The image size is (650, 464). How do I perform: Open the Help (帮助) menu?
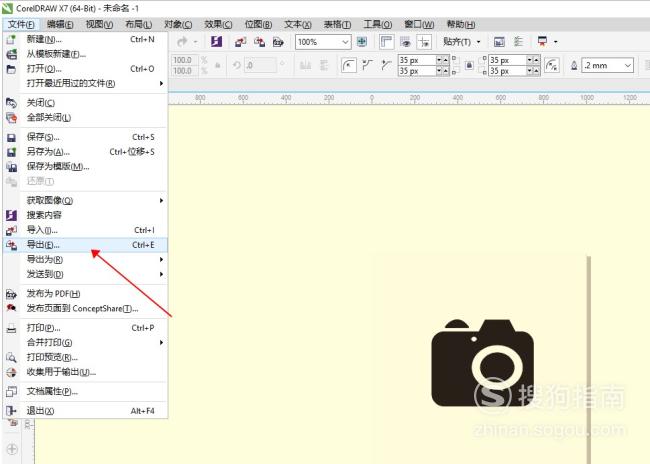point(461,24)
